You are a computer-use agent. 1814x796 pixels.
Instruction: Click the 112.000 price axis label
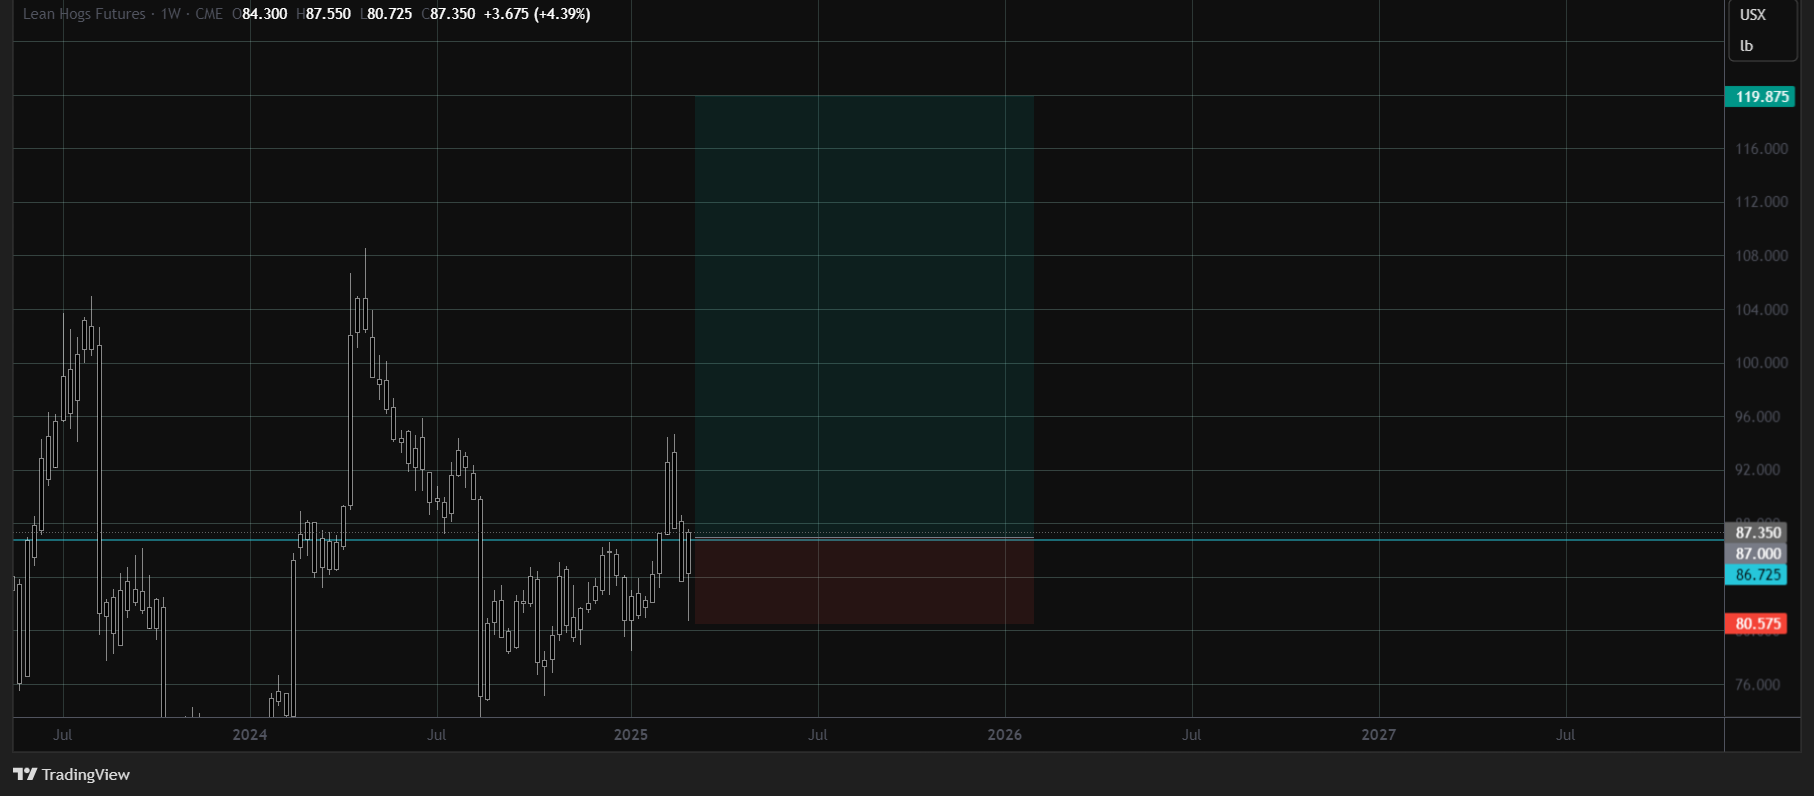(x=1761, y=202)
